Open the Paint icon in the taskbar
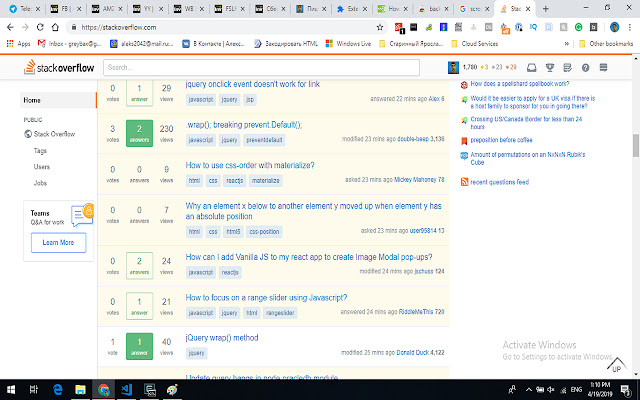Screen dimensions: 640x400 click(x=172, y=390)
